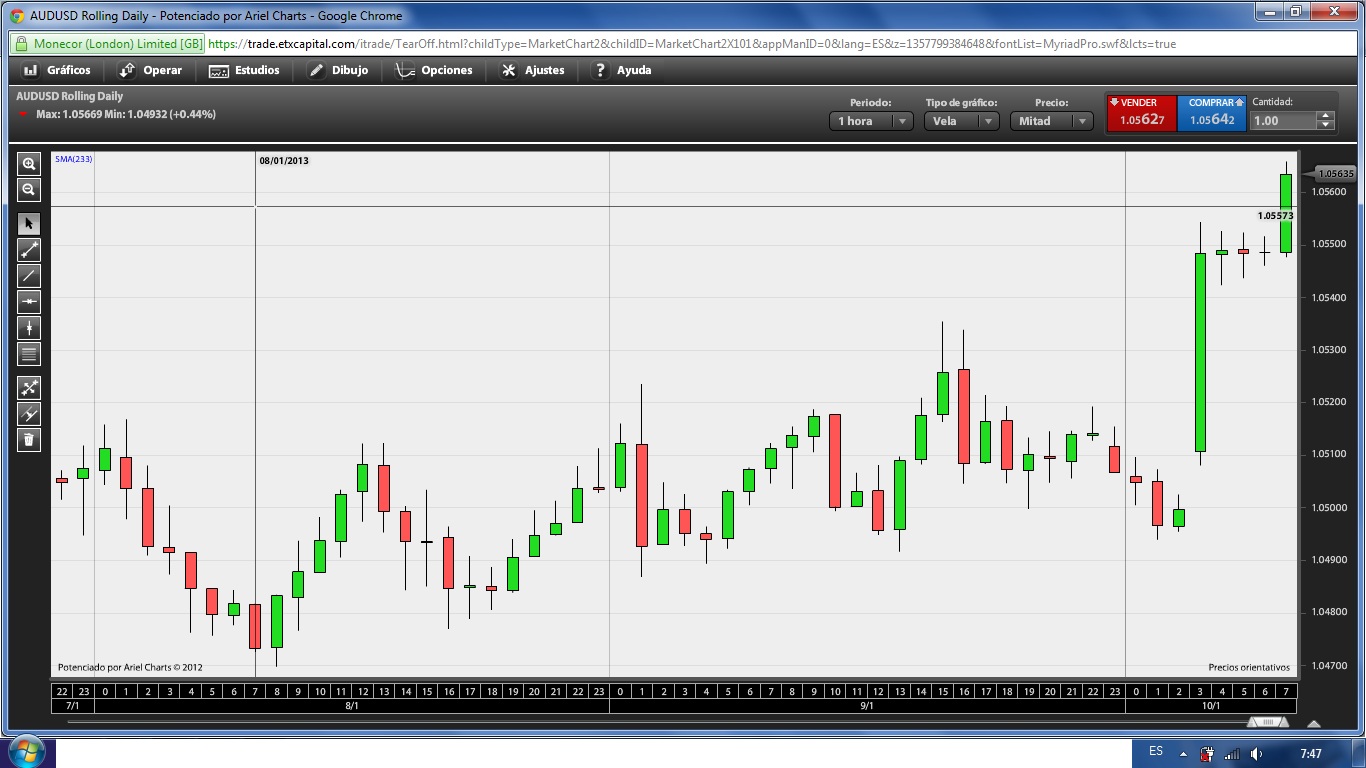Pick the horizontal line drawing tool
This screenshot has height=768, width=1366.
29,301
